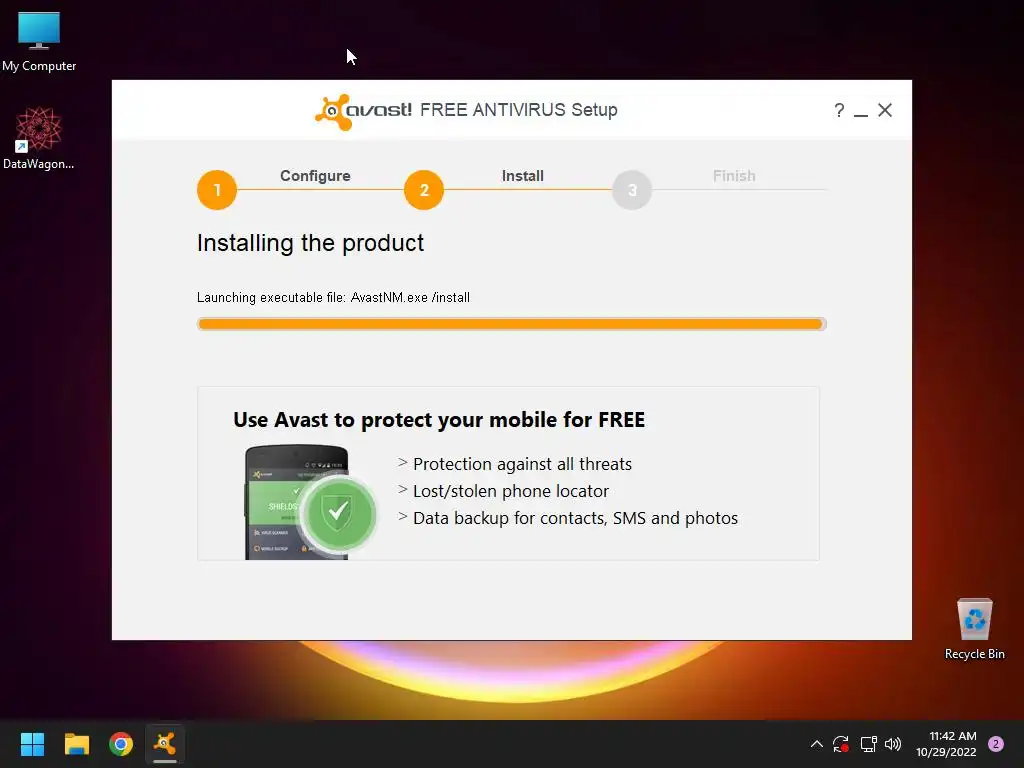Open notifications badge showing 2
Screen dimensions: 1024x768
(996, 744)
